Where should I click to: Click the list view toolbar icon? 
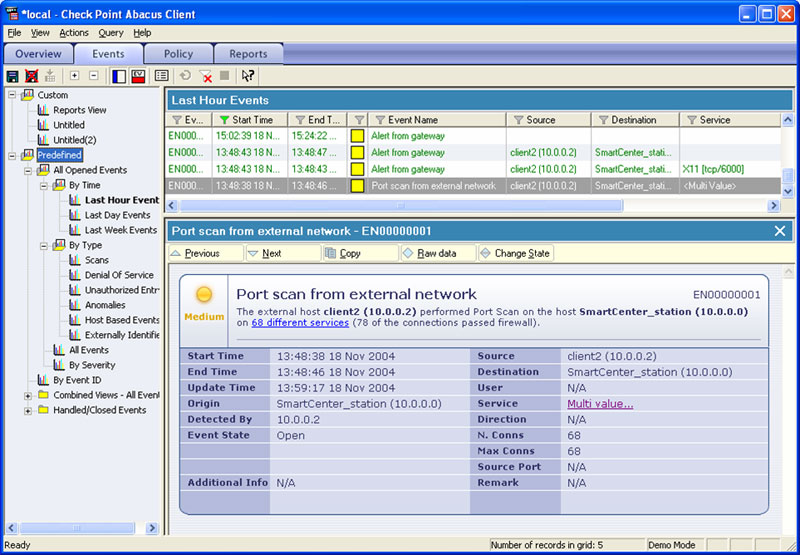coord(162,76)
